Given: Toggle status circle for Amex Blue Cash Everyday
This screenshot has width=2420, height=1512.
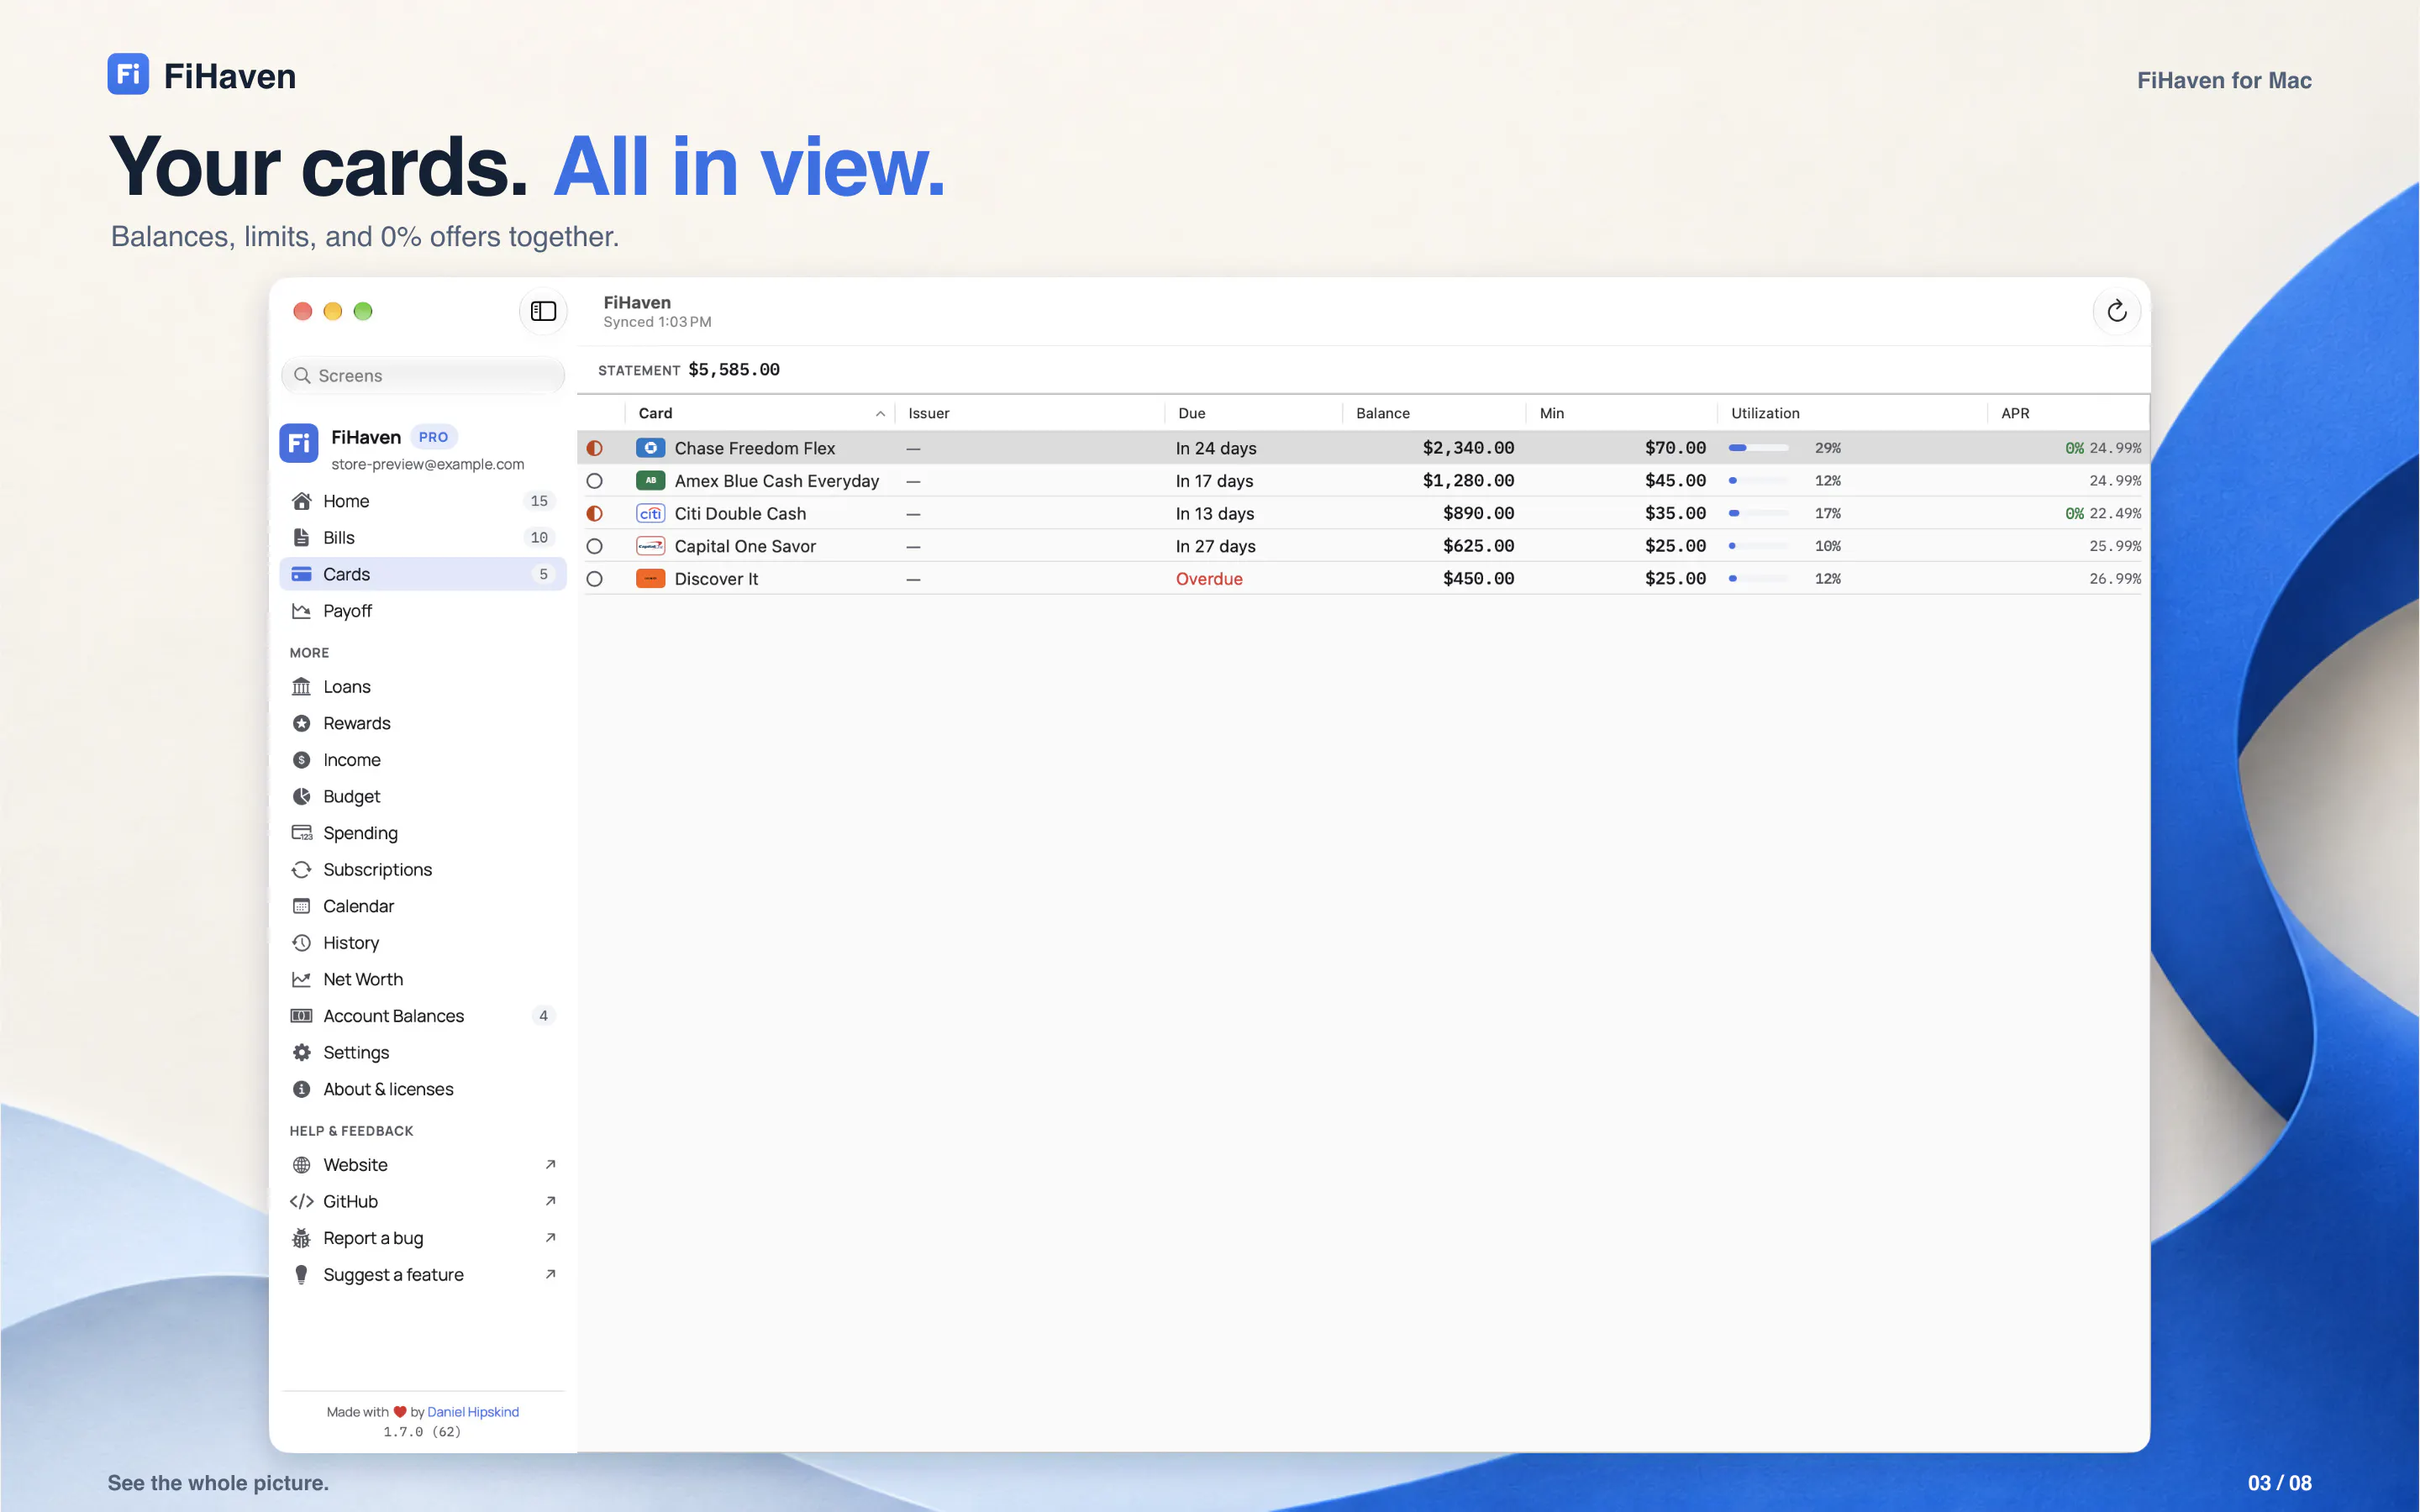Looking at the screenshot, I should coord(594,481).
